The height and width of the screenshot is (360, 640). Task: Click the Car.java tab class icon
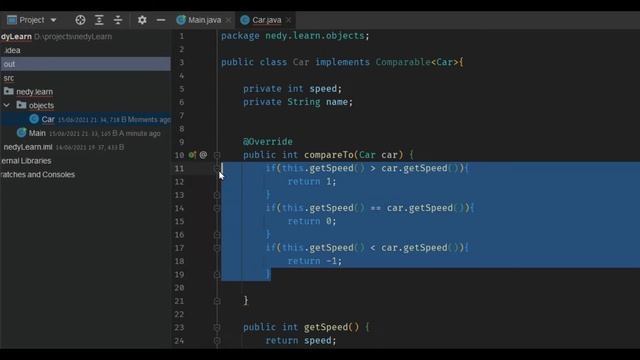[245, 20]
